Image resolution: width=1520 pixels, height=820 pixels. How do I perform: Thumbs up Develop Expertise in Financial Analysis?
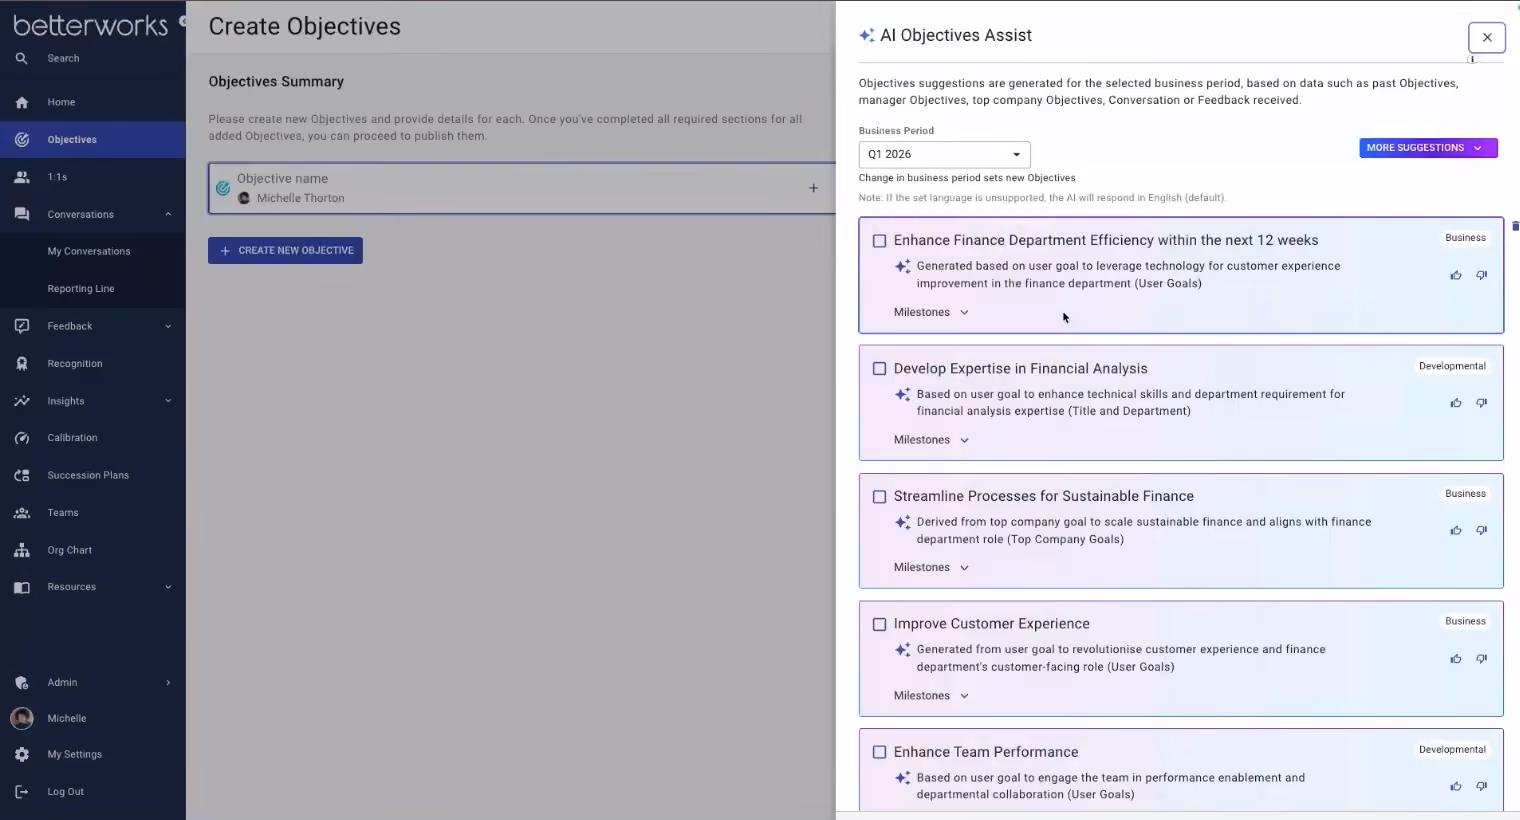point(1456,403)
